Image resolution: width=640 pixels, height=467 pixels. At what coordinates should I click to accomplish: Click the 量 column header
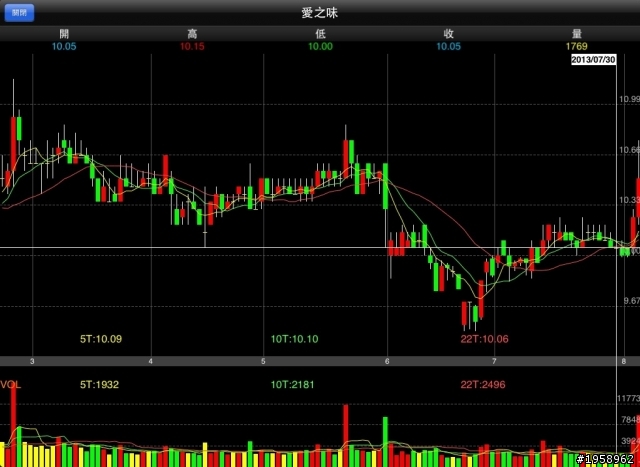click(577, 34)
